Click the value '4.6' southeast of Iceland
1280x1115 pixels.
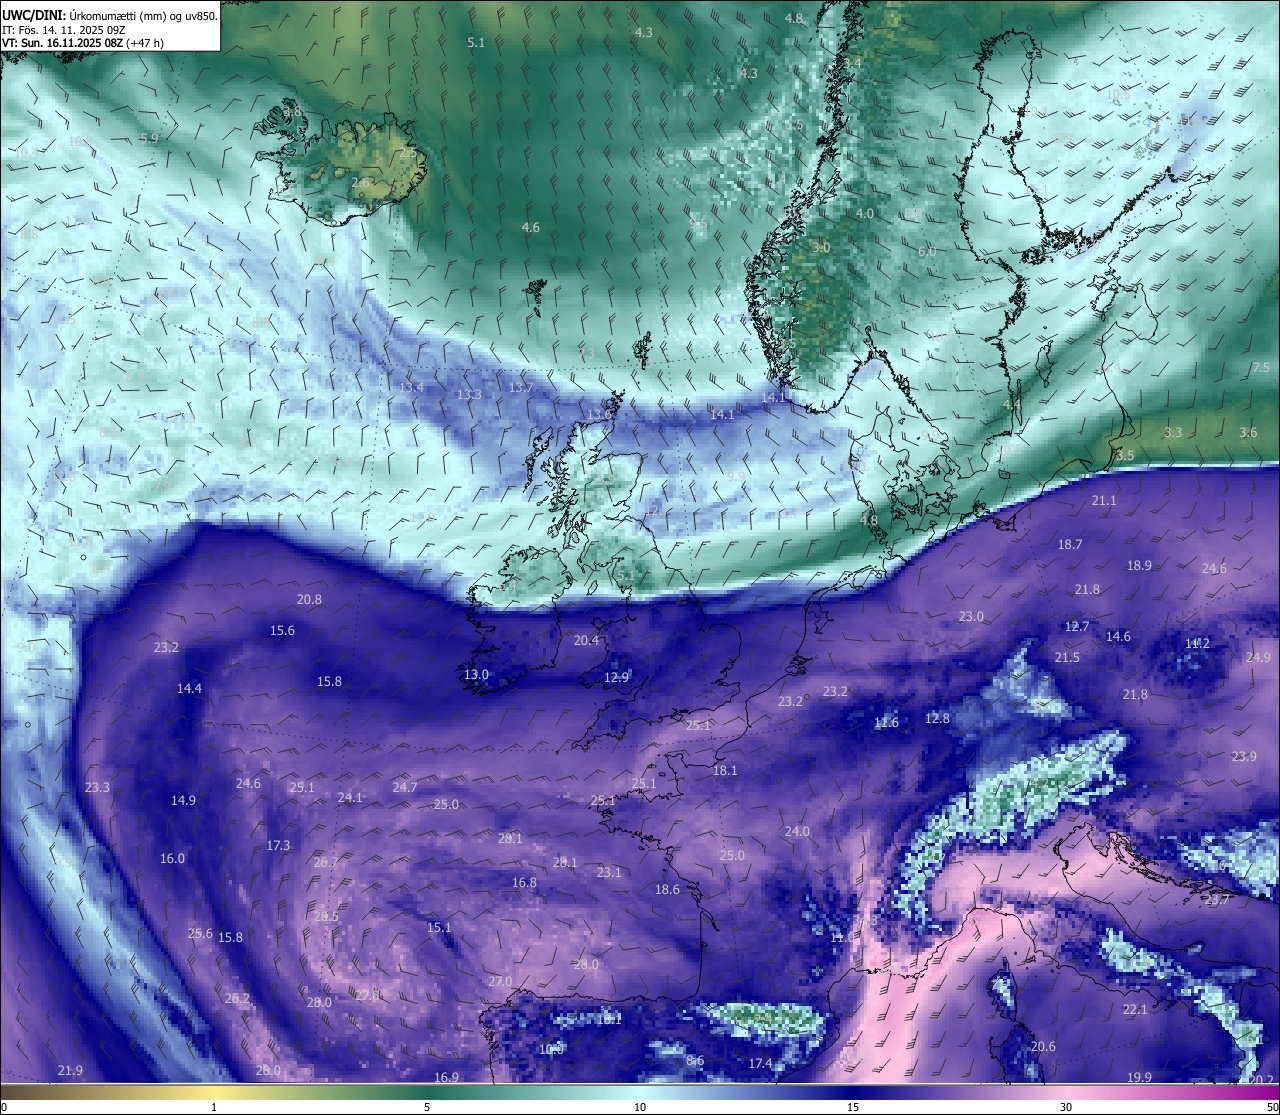531,227
